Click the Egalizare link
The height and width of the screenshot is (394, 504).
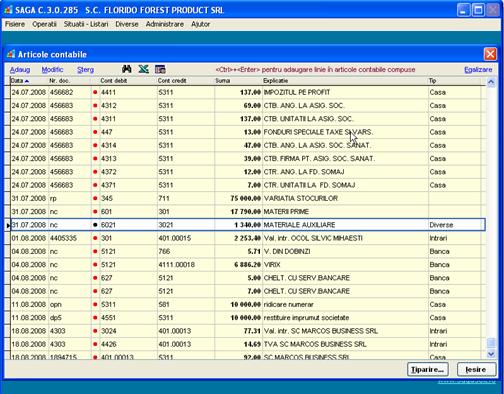pyautogui.click(x=478, y=70)
